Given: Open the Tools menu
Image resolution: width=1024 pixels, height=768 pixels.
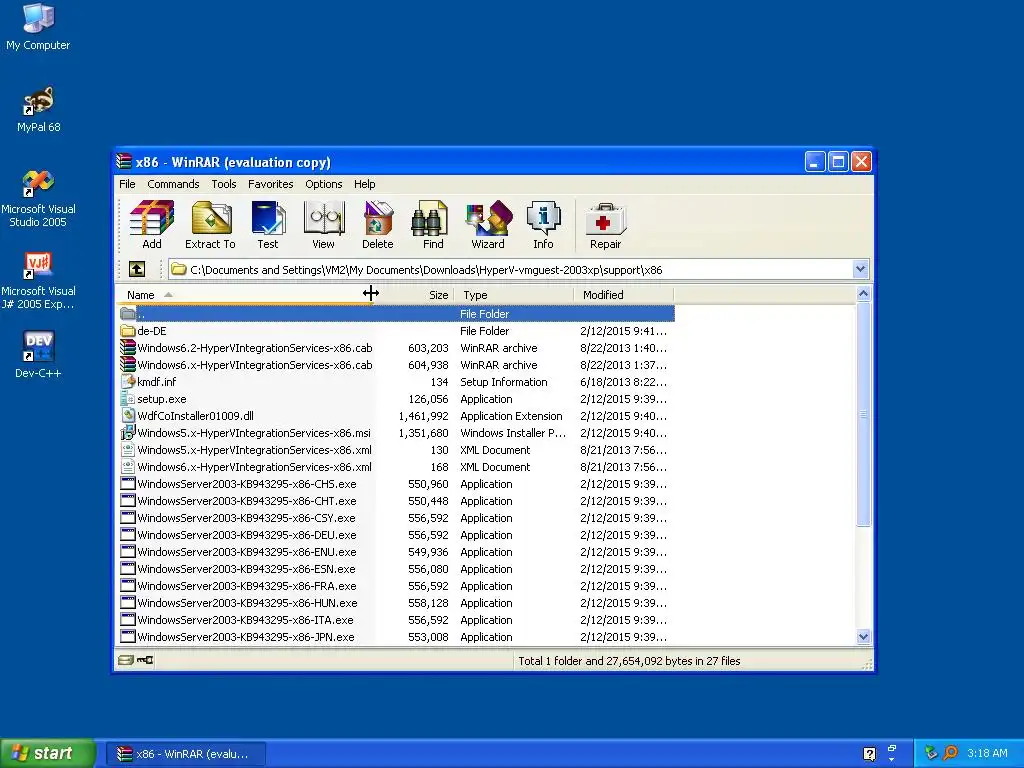Looking at the screenshot, I should (223, 184).
